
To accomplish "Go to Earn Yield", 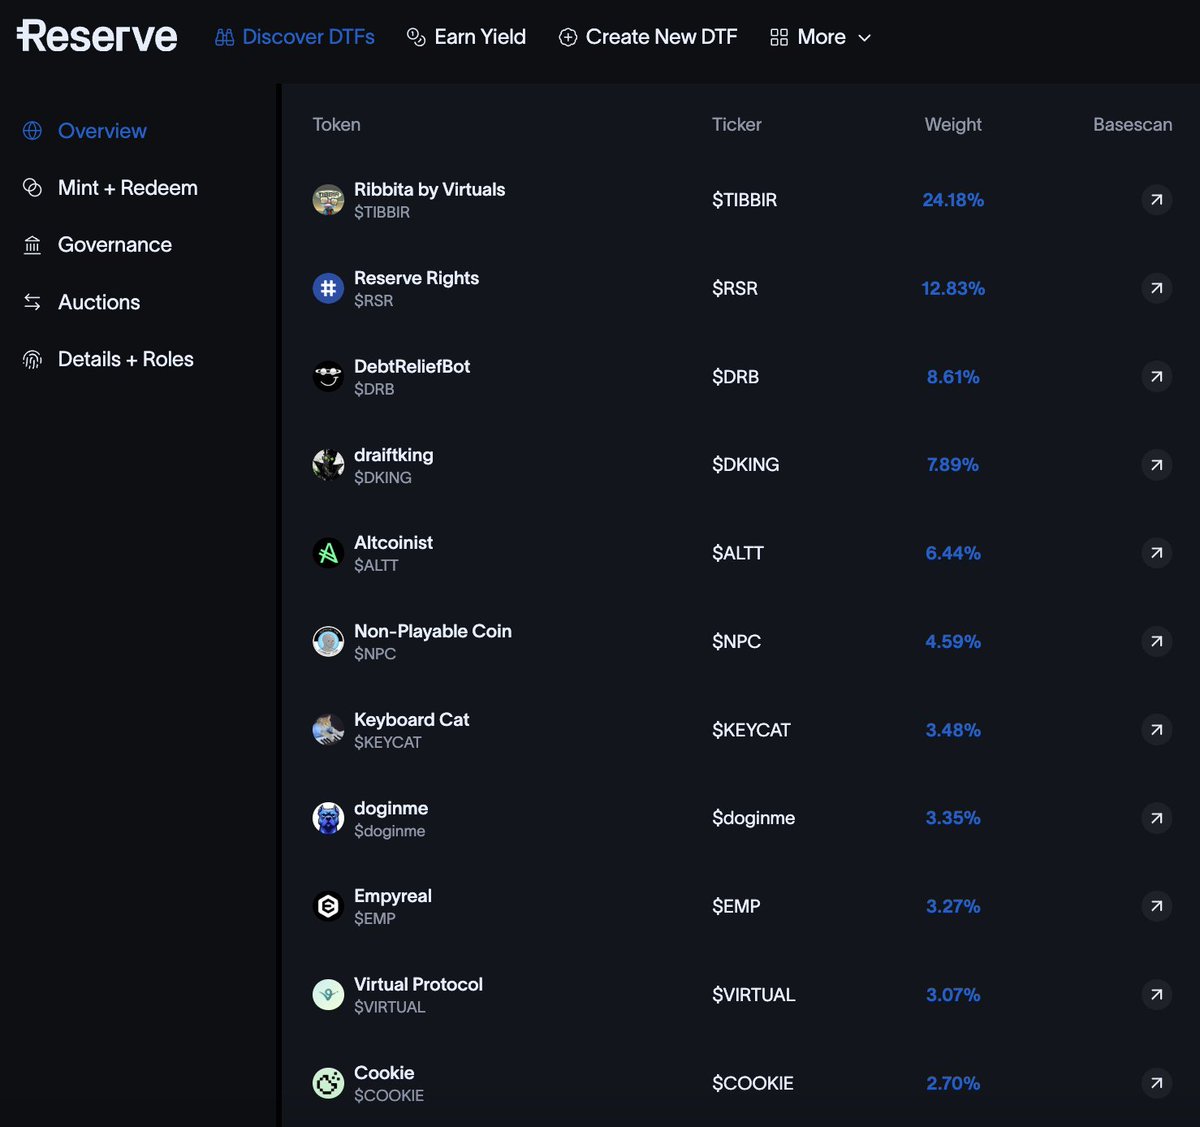I will [466, 37].
